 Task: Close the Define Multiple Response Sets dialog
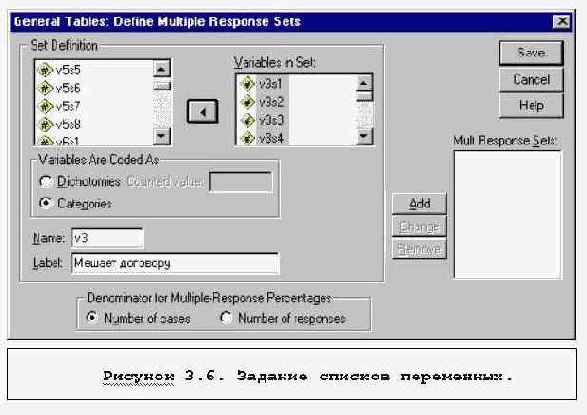[x=562, y=22]
